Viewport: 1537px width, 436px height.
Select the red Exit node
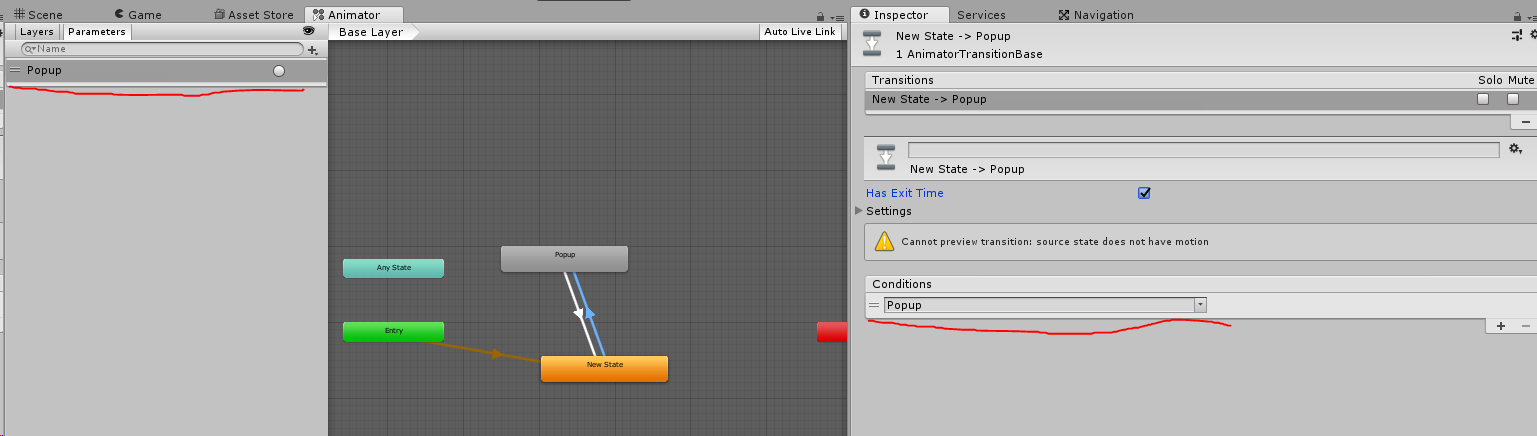point(832,331)
